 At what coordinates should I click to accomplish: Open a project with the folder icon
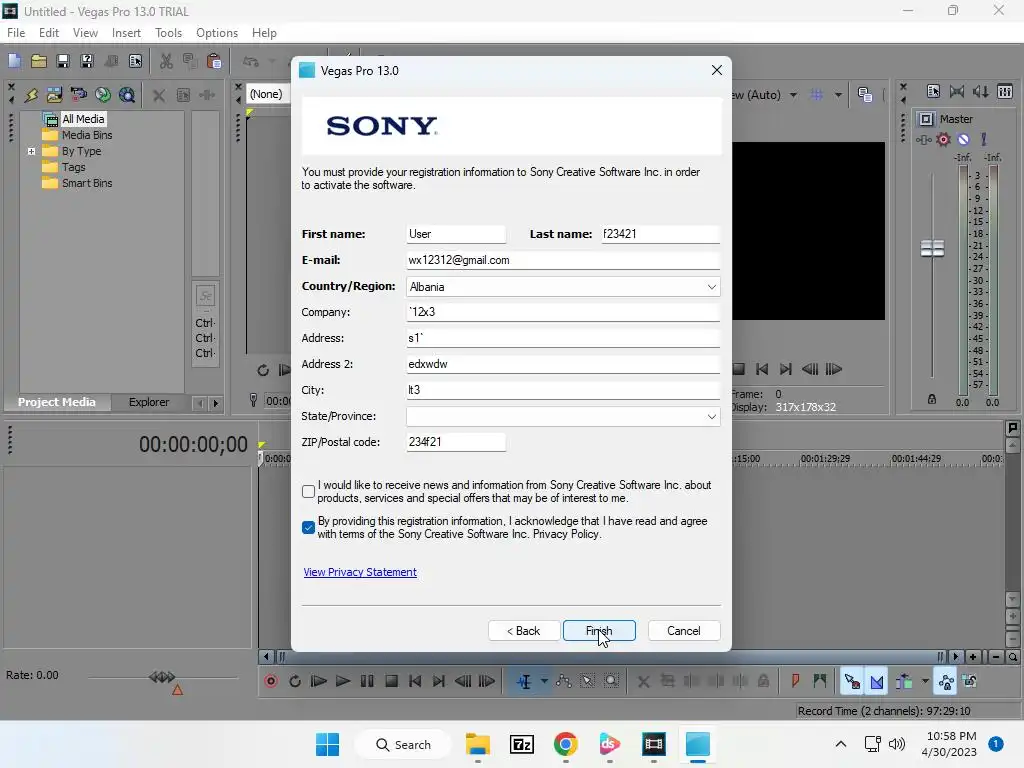click(39, 61)
